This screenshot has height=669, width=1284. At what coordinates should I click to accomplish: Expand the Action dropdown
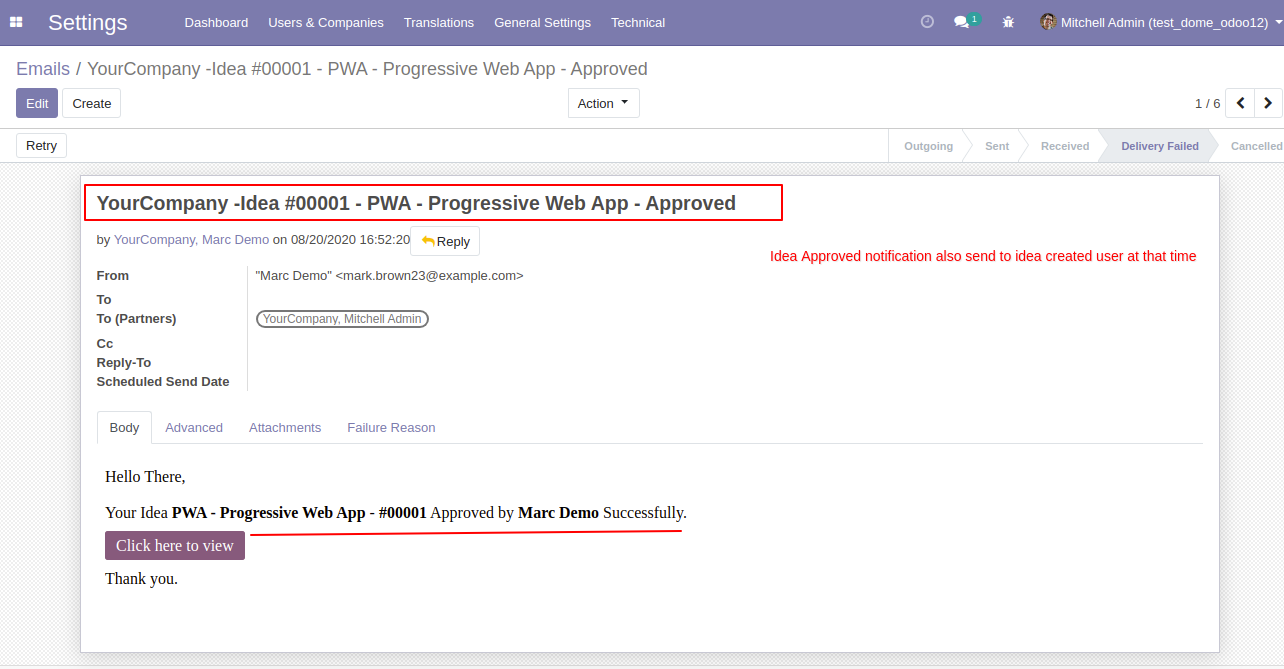tap(603, 103)
